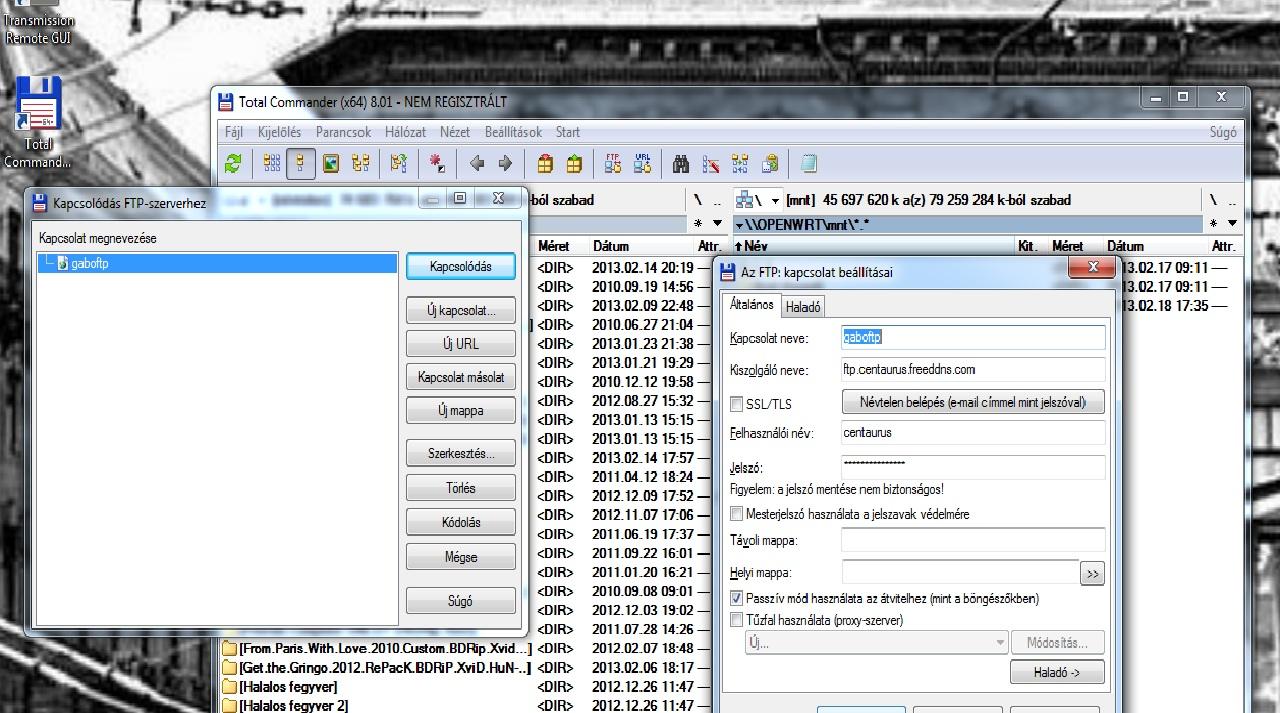Click the green refresh toolbar icon
1280x713 pixels.
(233, 163)
